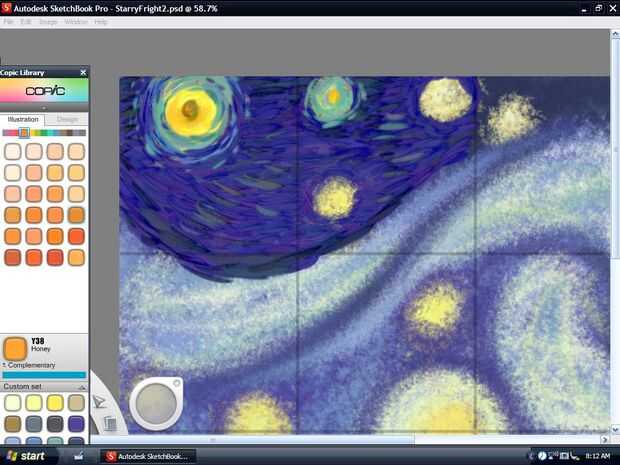Choose the palest yellow custom set swatch
Viewport: 620px width, 465px height.
coord(13,403)
